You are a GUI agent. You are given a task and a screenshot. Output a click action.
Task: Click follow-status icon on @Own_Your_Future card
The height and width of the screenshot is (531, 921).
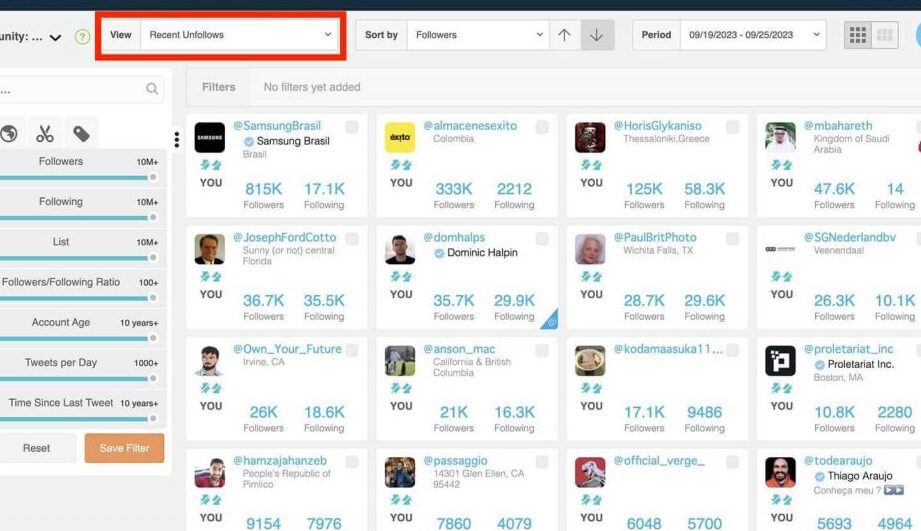[x=211, y=388]
